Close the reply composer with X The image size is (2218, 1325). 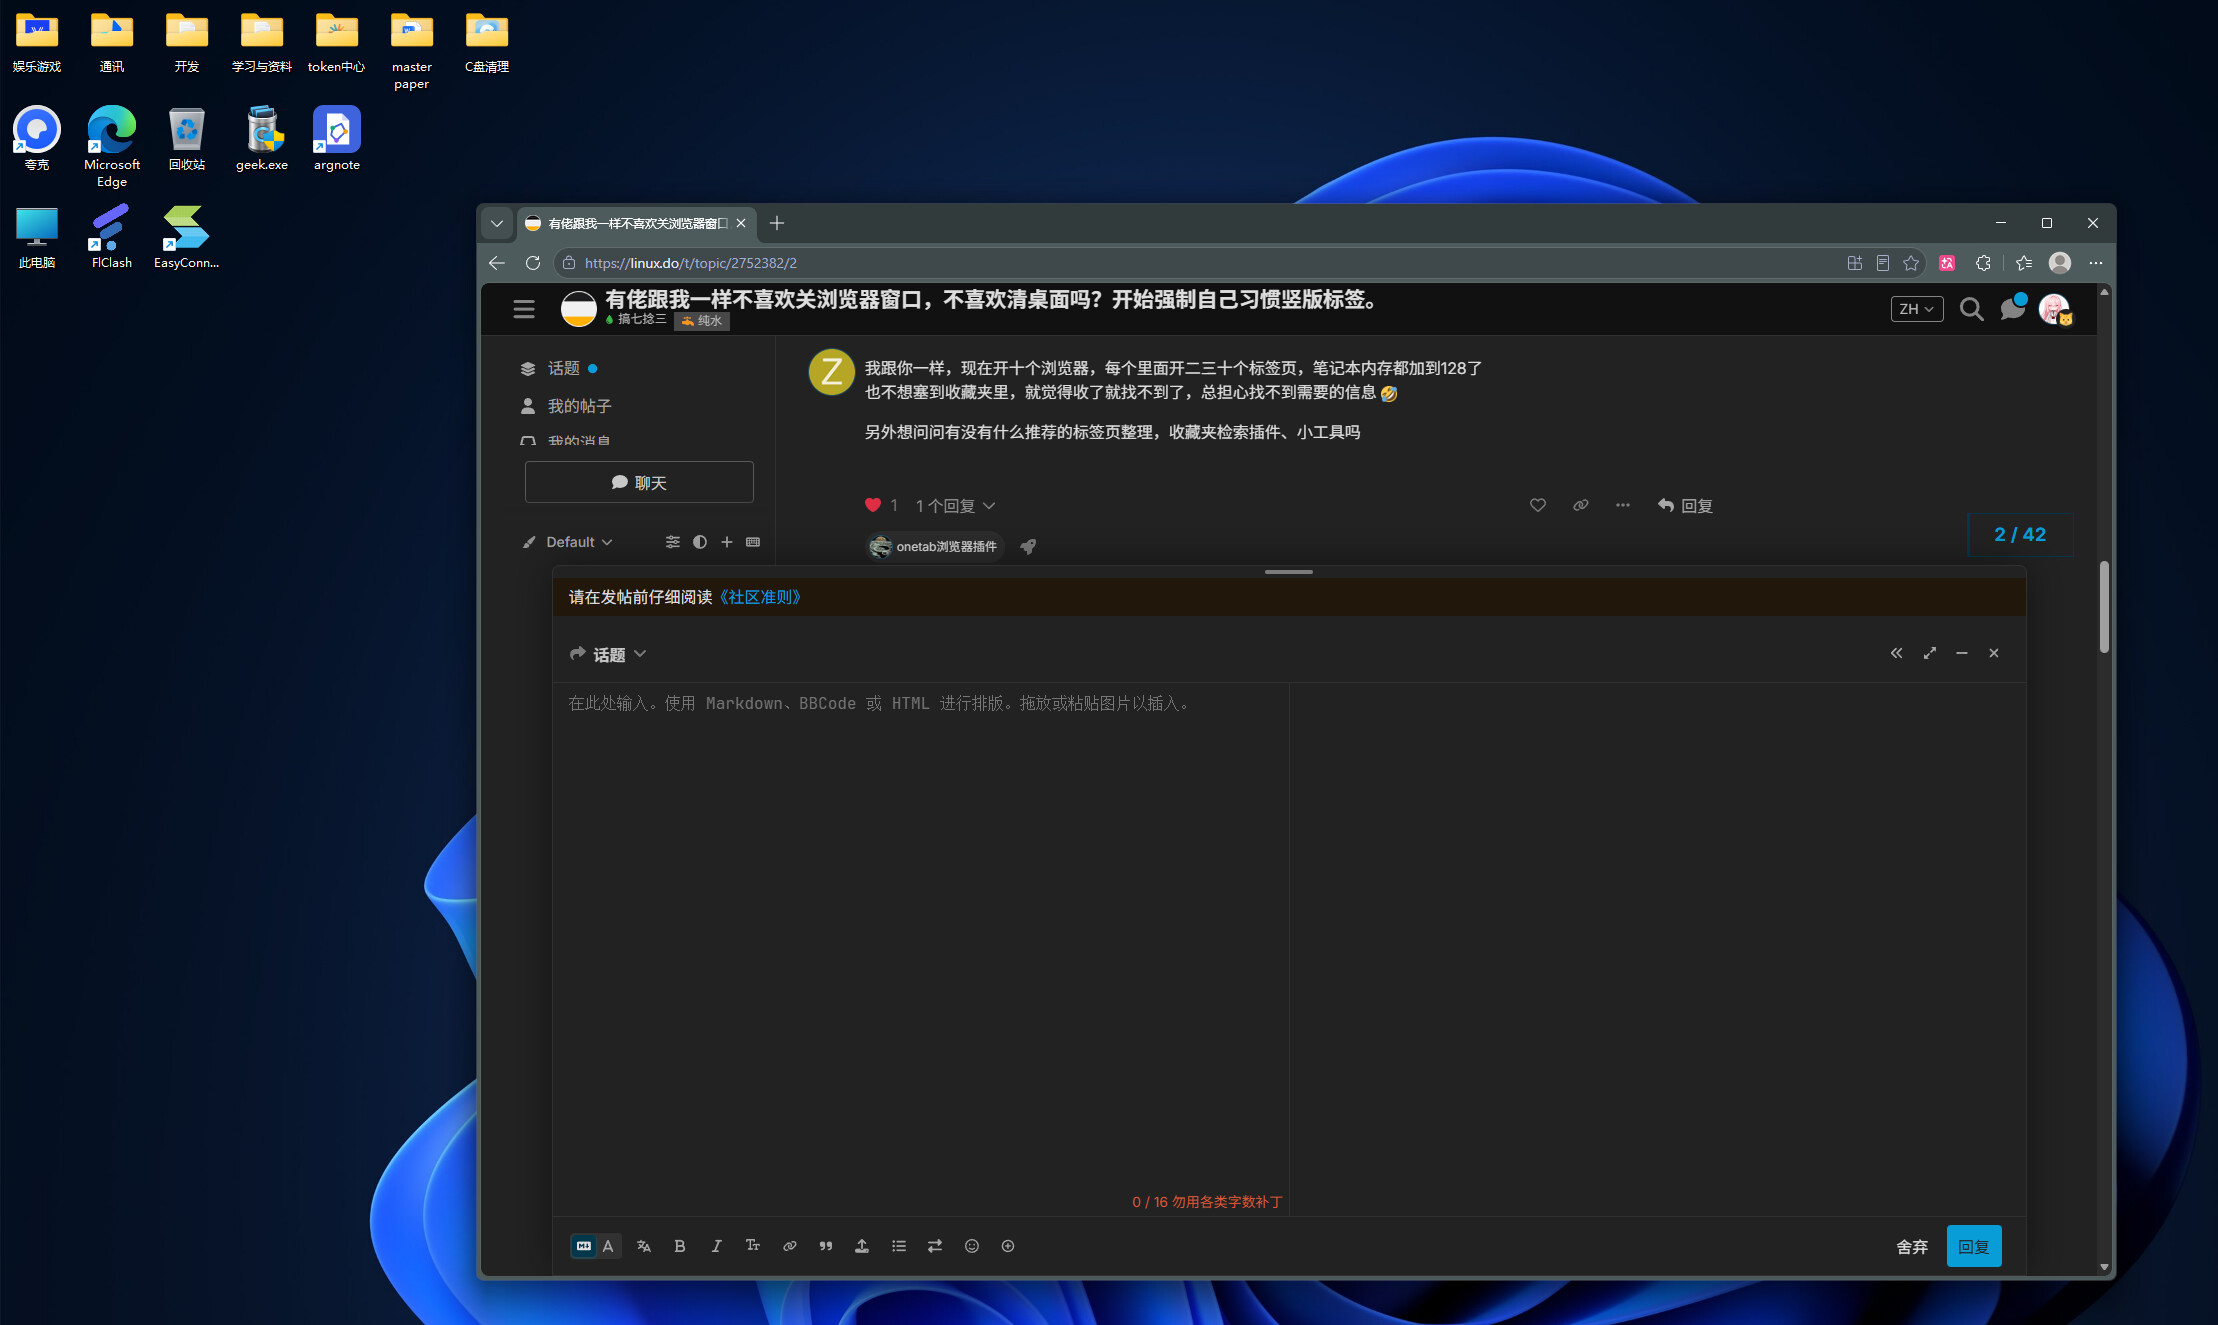click(1994, 653)
